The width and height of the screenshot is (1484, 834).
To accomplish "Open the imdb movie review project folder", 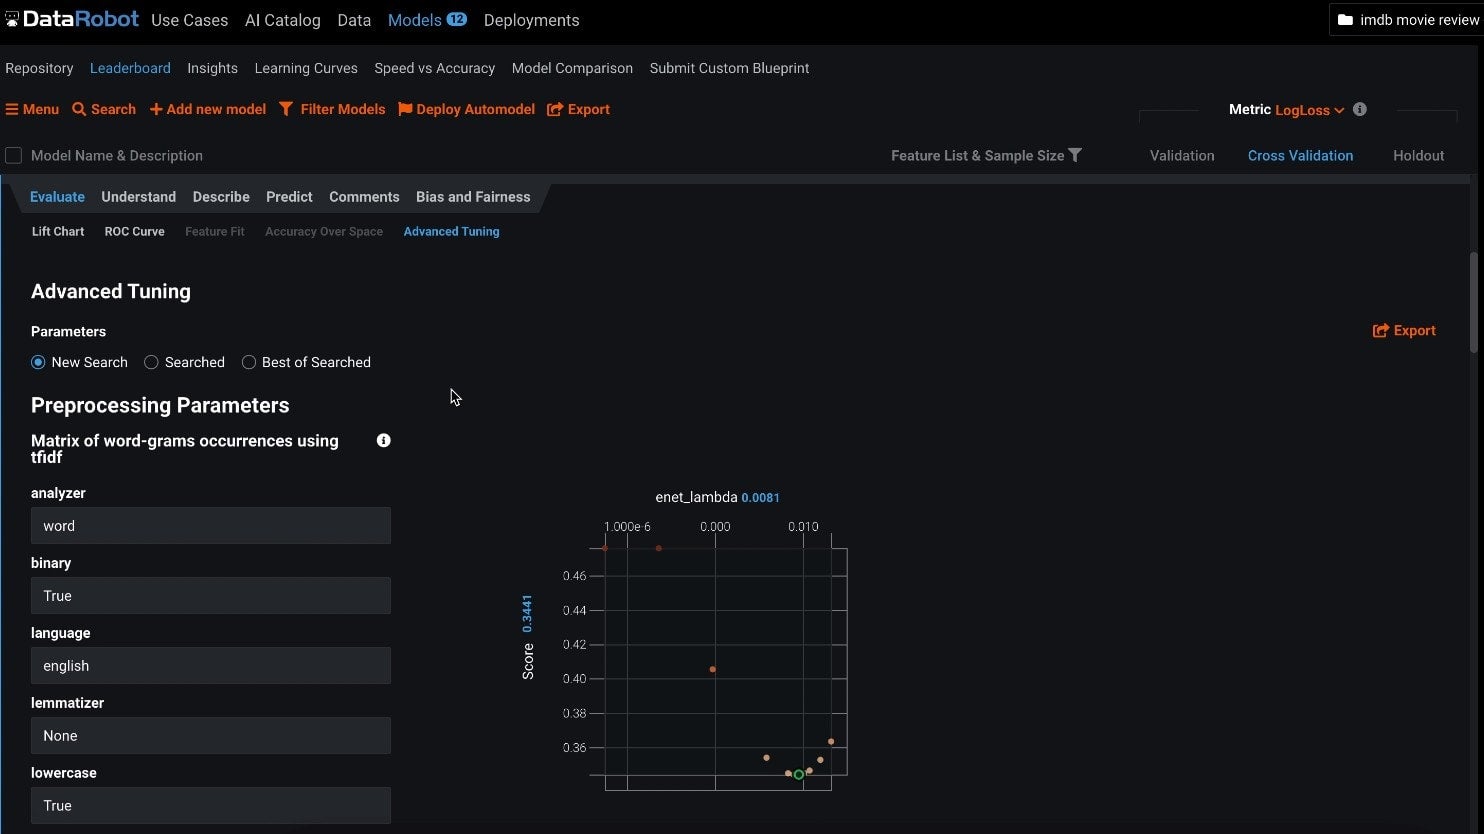I will pos(1407,20).
